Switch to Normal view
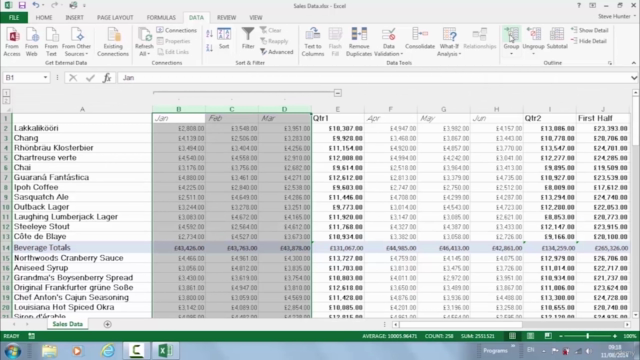Image resolution: width=640 pixels, height=360 pixels. pyautogui.click(x=512, y=336)
